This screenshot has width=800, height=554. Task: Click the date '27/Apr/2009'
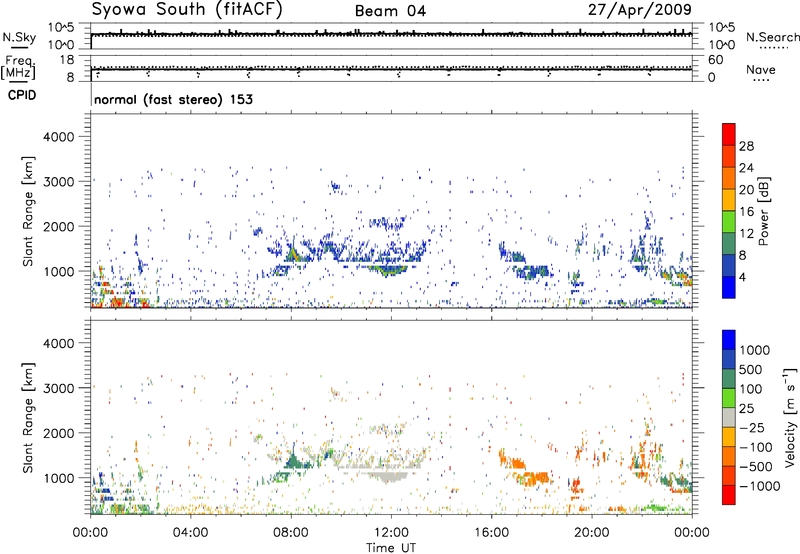[x=640, y=10]
